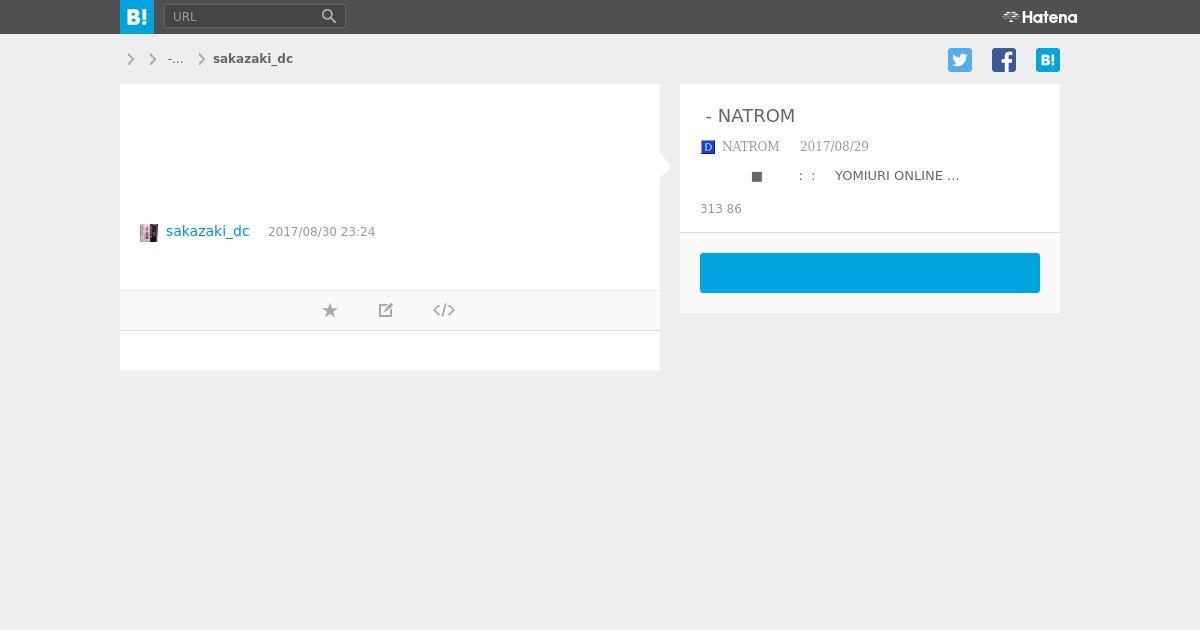Share on Twitter icon

(960, 60)
